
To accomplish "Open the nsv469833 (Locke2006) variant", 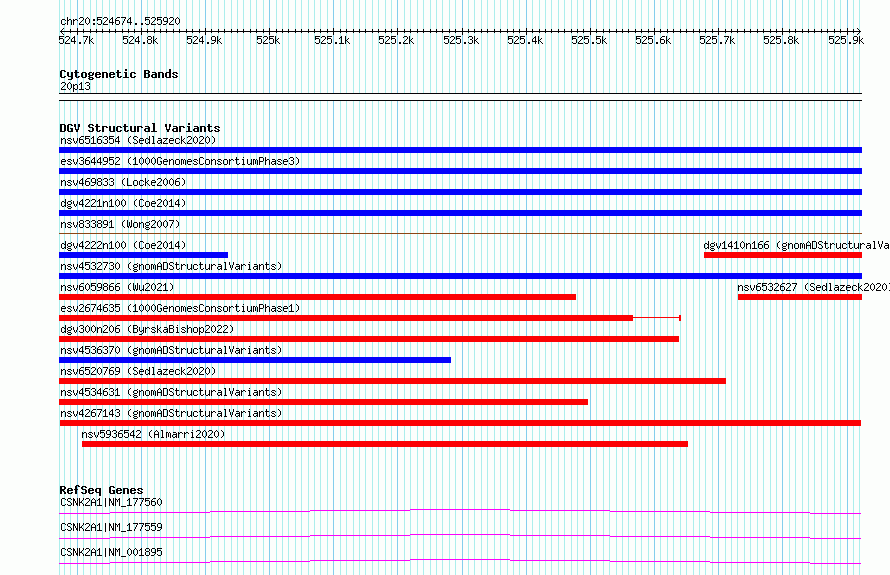I will (123, 182).
